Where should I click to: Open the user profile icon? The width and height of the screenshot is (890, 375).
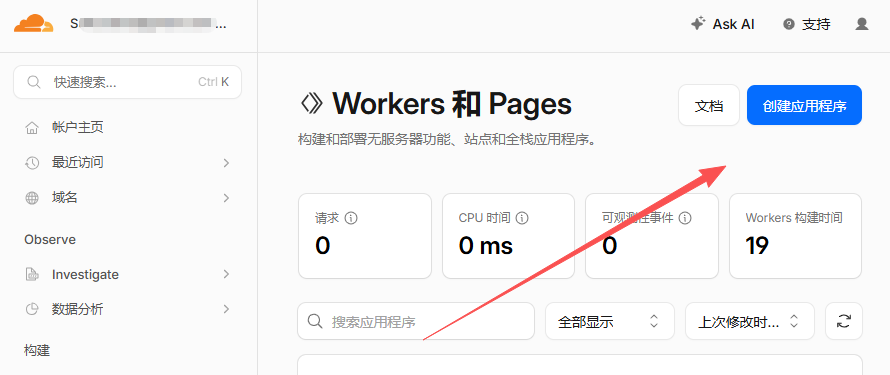[862, 24]
